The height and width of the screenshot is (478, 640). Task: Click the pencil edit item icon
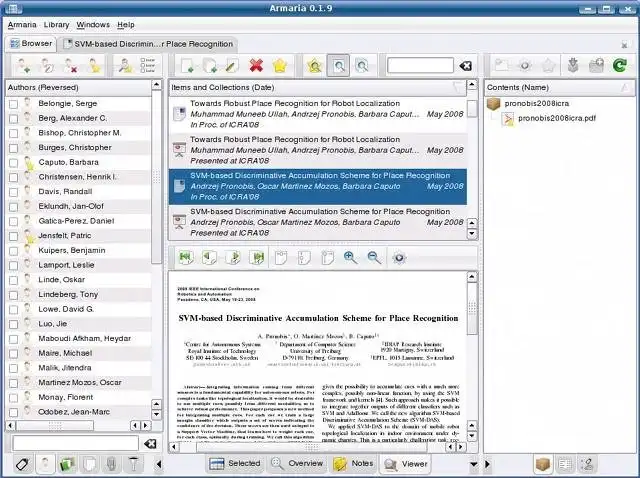tap(232, 65)
